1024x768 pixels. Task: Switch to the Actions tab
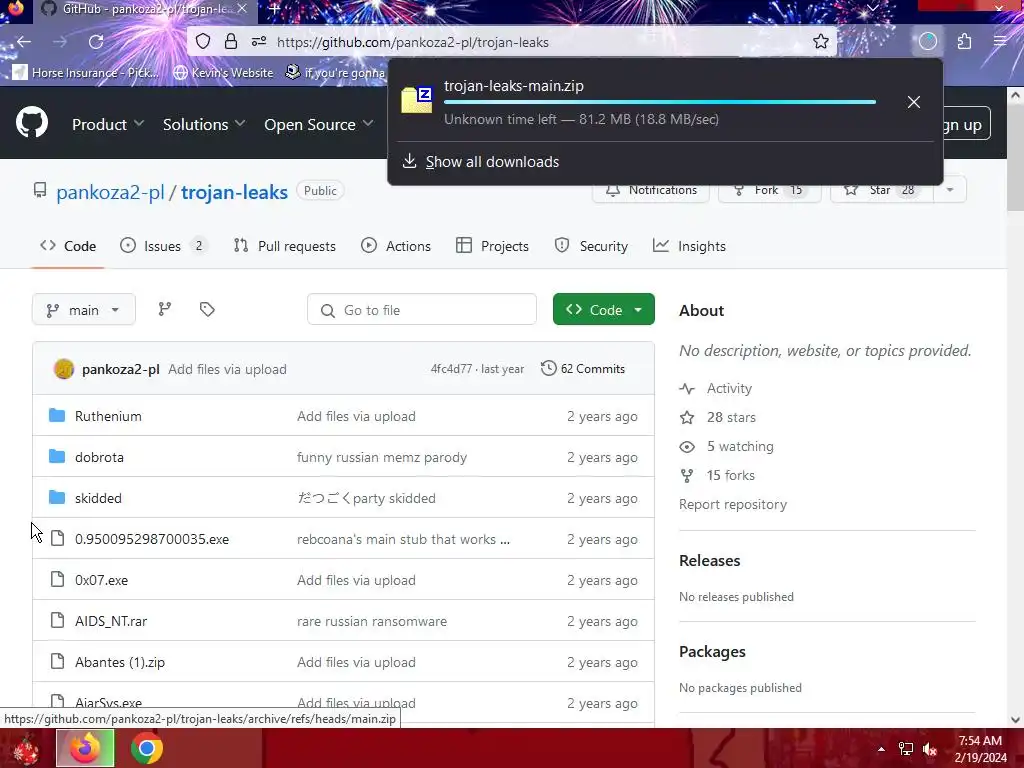(396, 246)
